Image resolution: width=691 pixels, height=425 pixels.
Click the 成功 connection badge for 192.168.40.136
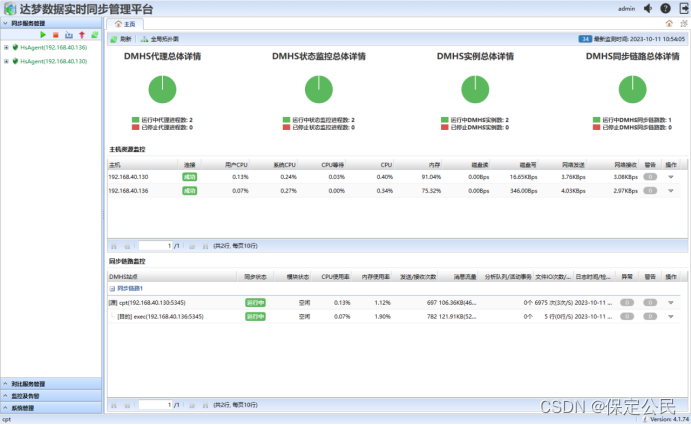point(189,190)
